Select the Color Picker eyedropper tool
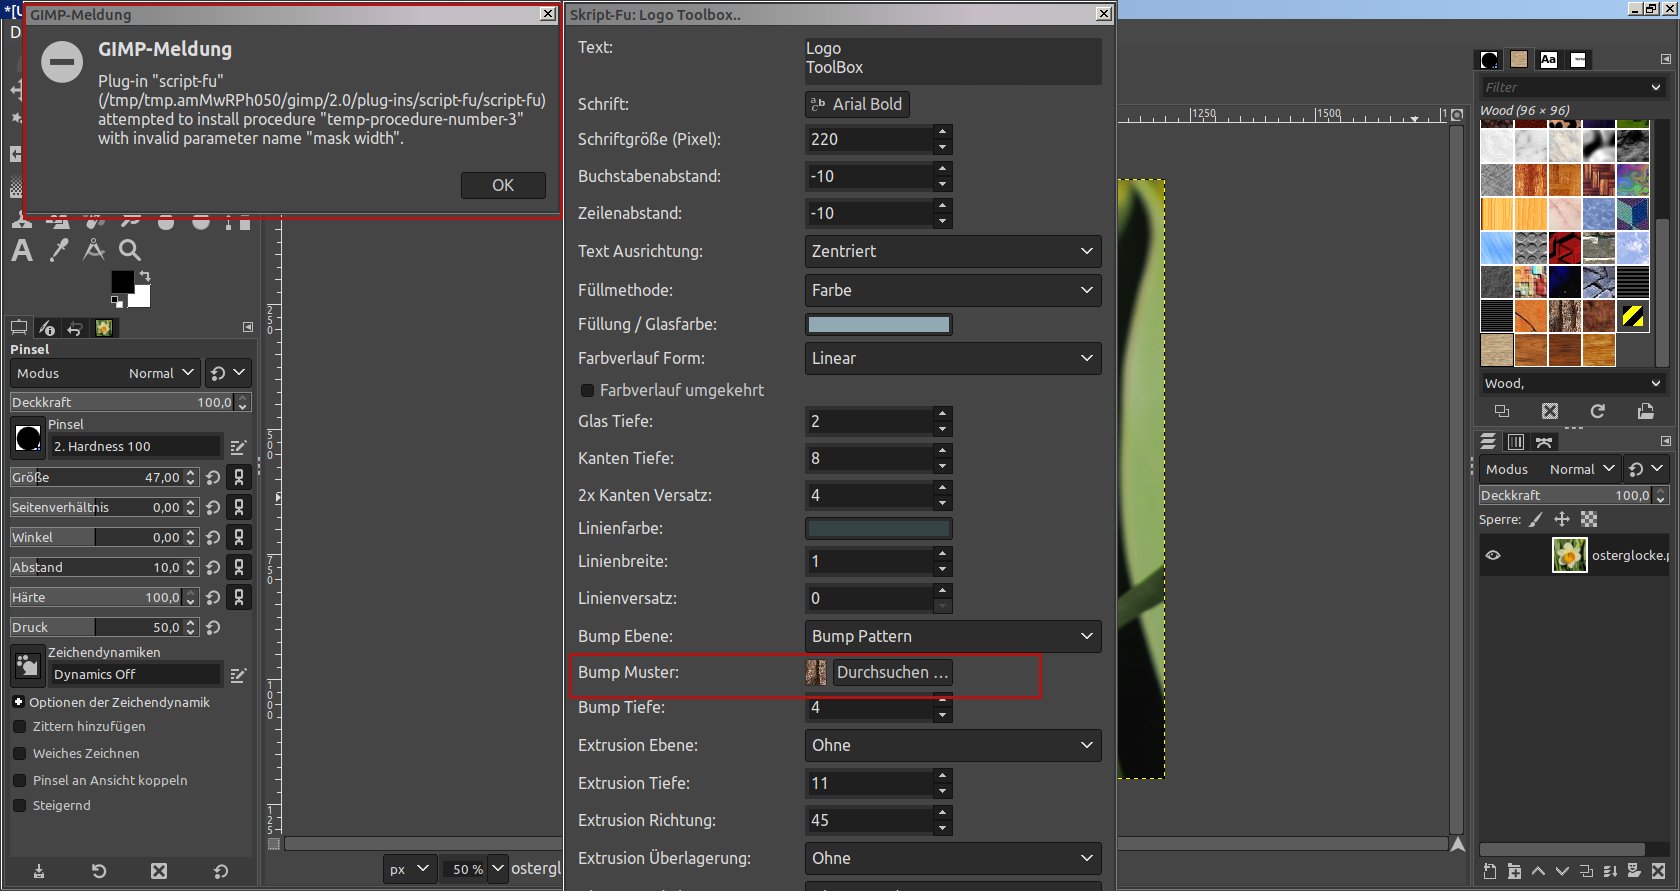 (59, 250)
